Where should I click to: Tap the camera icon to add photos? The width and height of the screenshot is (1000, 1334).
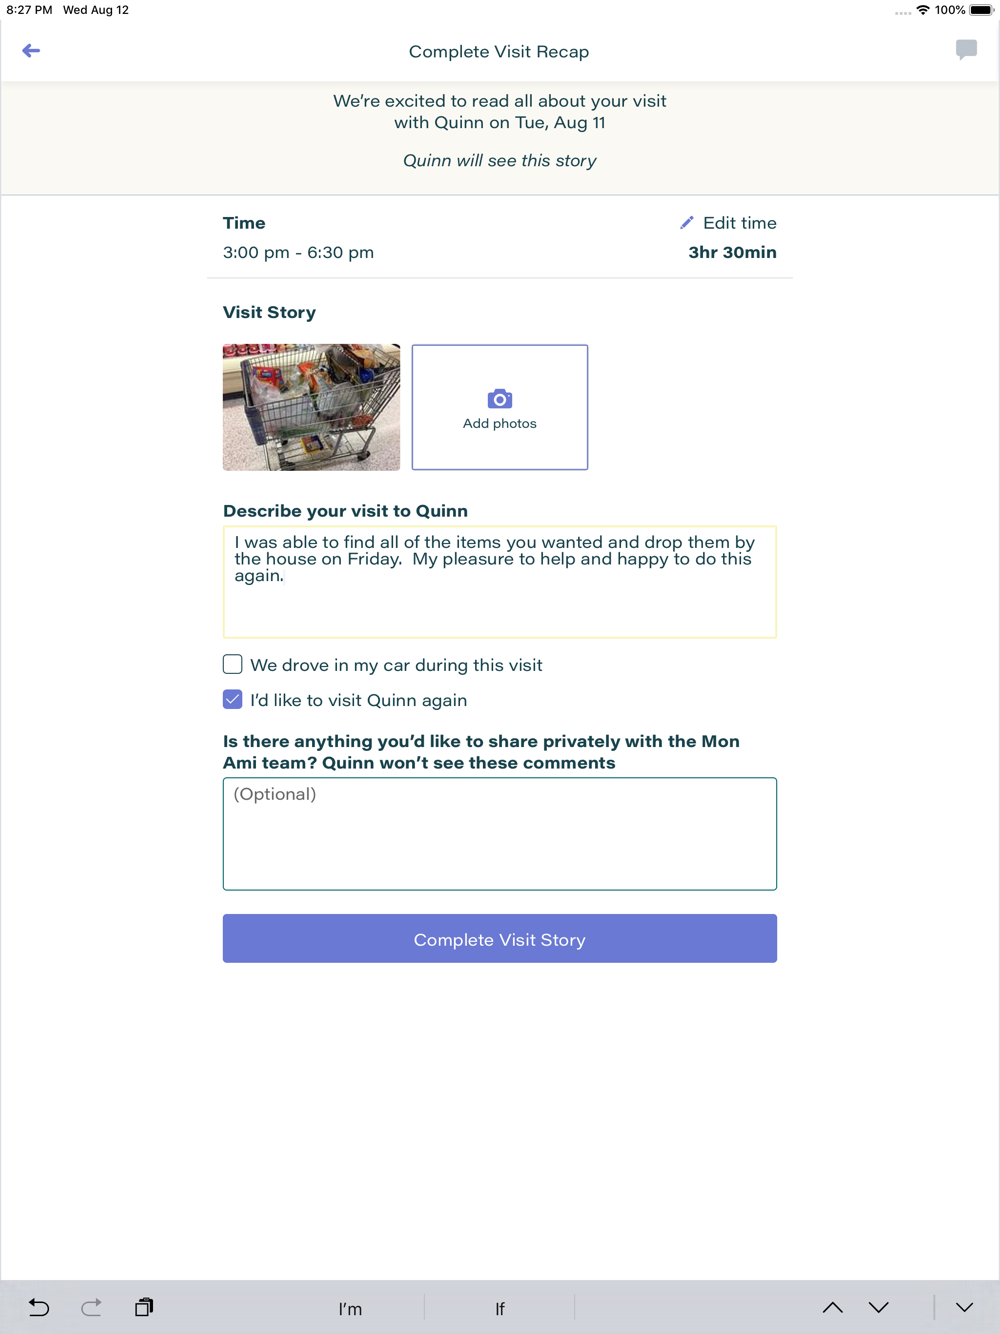(500, 399)
